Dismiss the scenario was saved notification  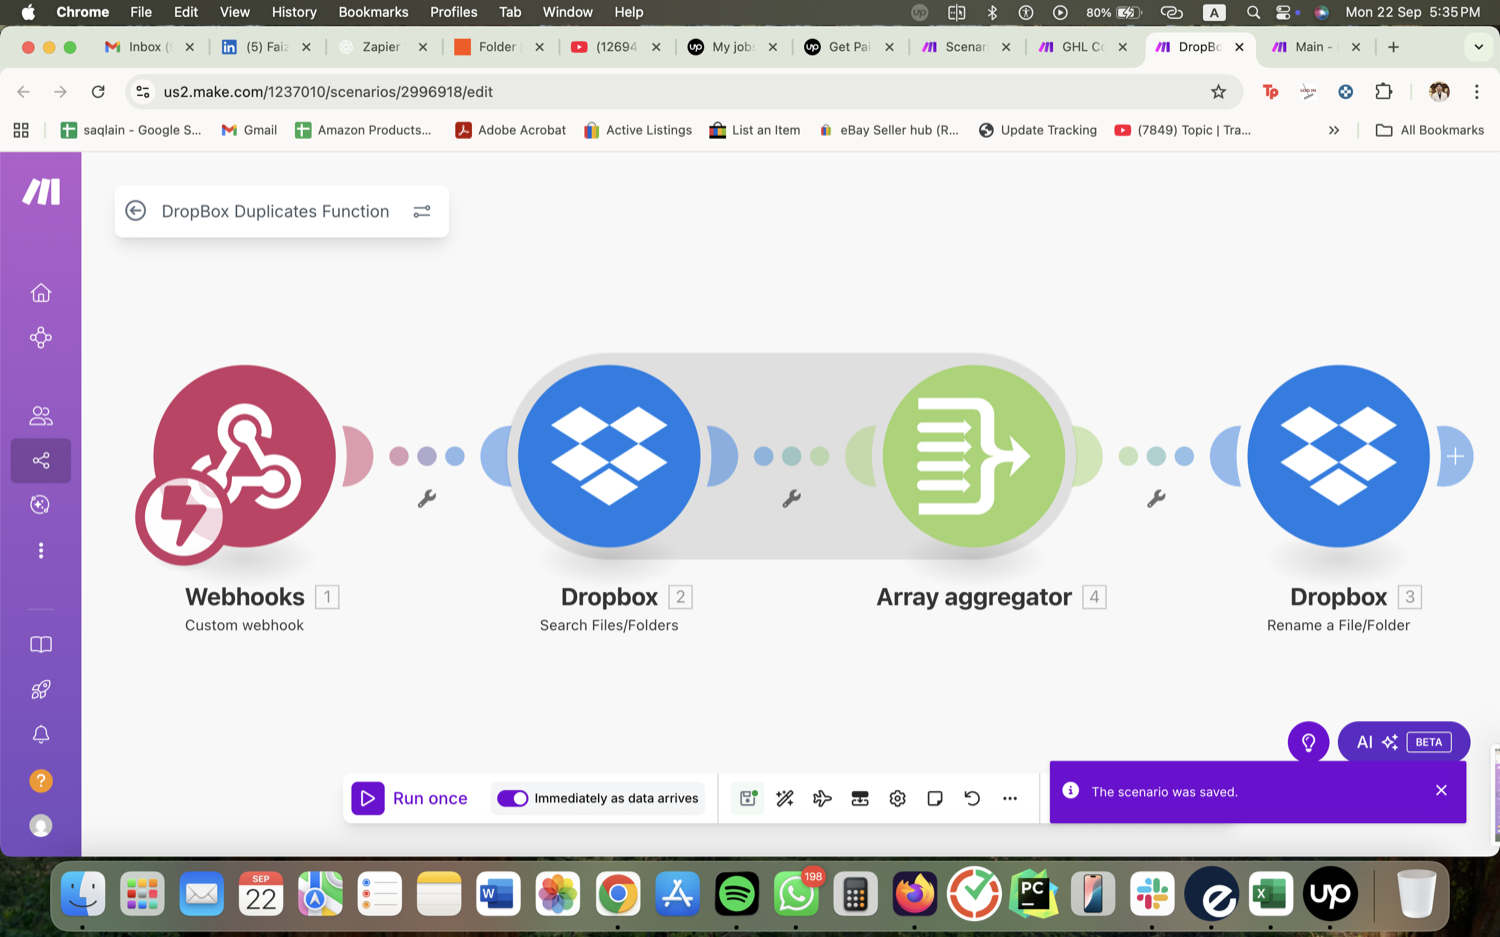(1441, 790)
